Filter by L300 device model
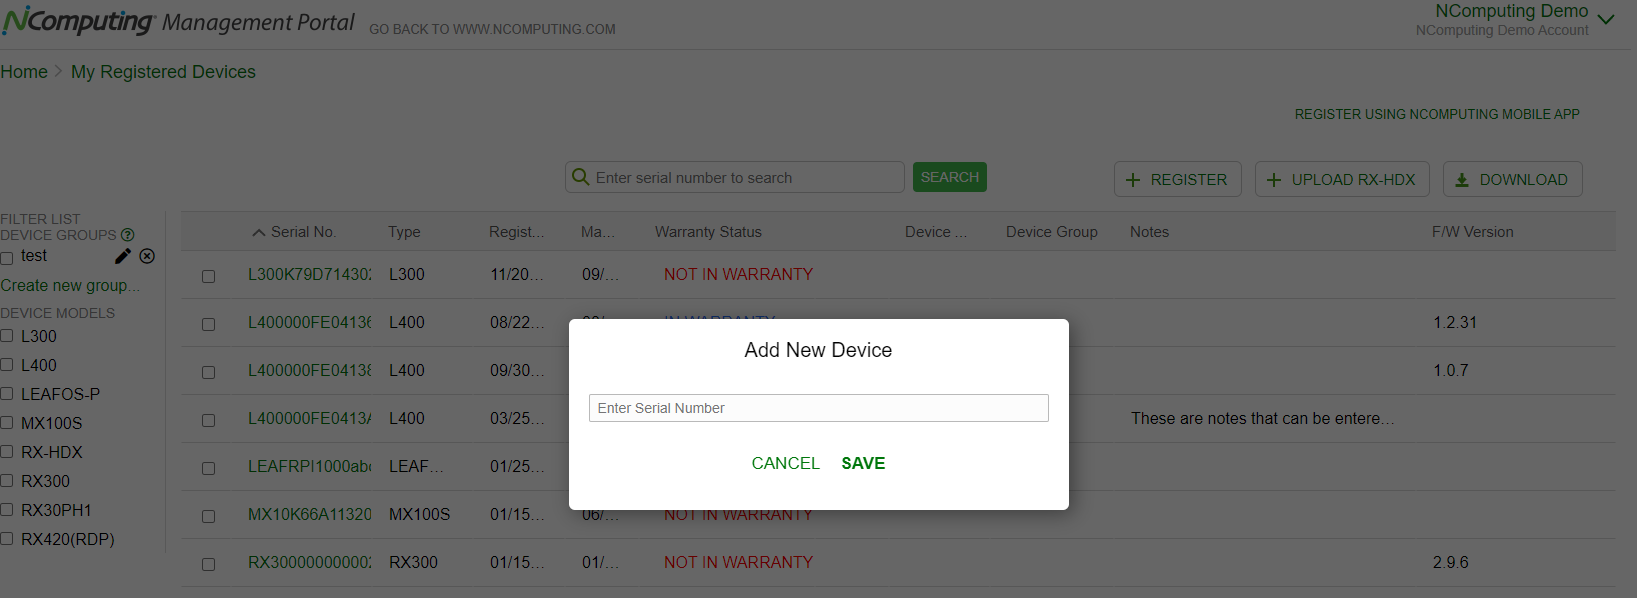Viewport: 1637px width, 598px height. [x=7, y=336]
